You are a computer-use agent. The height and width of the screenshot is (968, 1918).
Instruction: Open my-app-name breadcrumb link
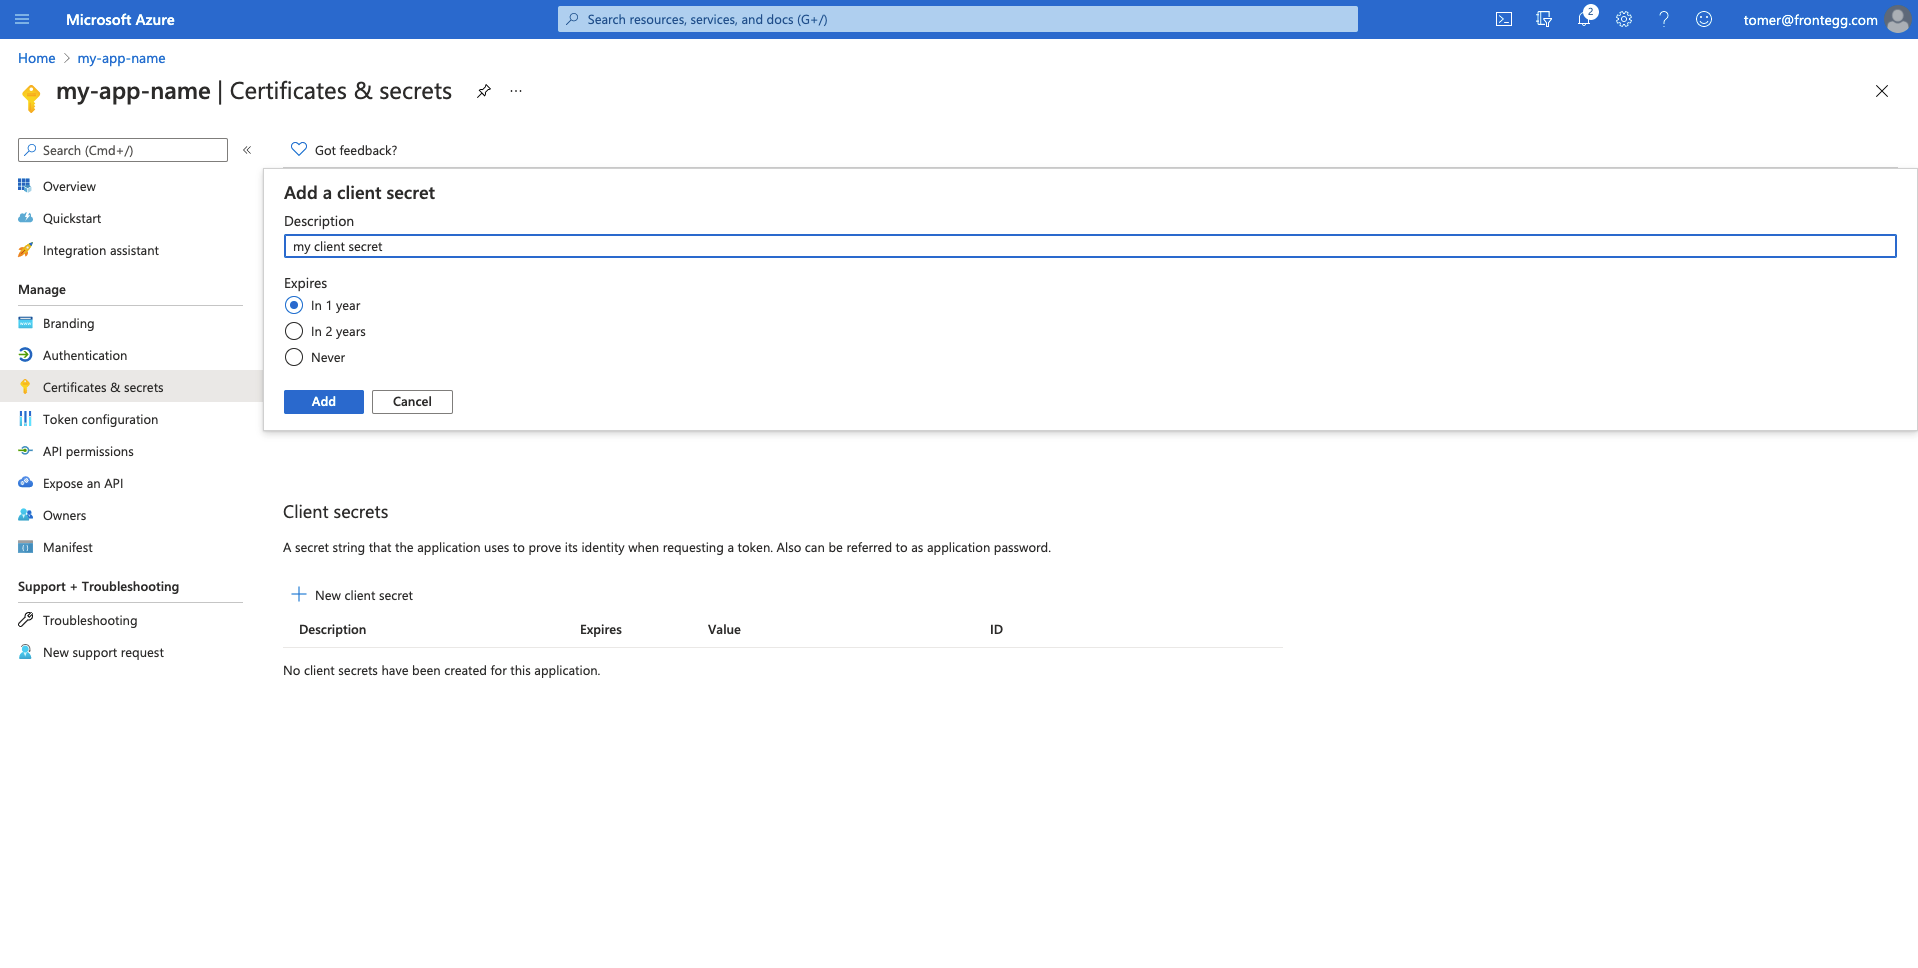pos(122,58)
